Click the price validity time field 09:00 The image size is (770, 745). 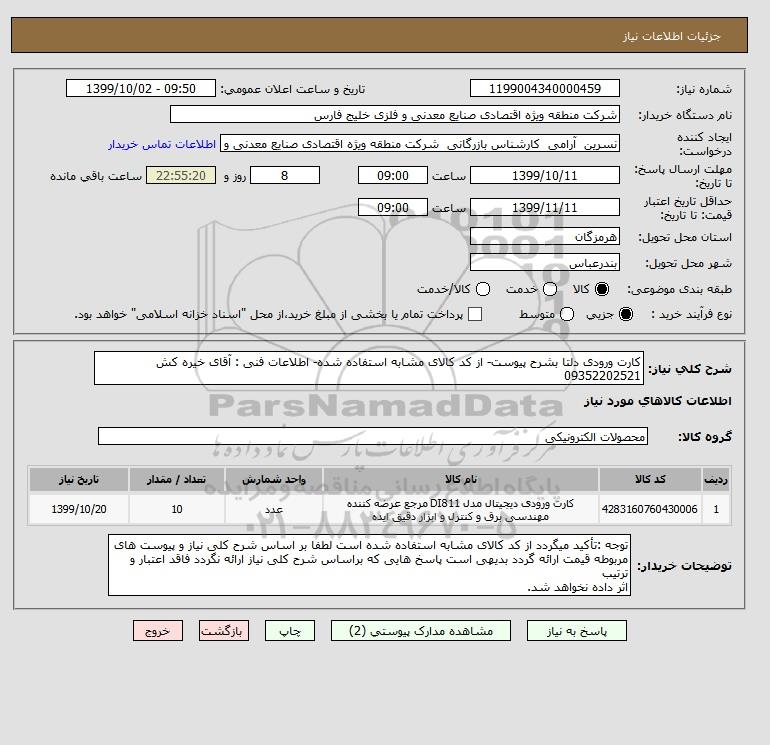click(x=393, y=207)
